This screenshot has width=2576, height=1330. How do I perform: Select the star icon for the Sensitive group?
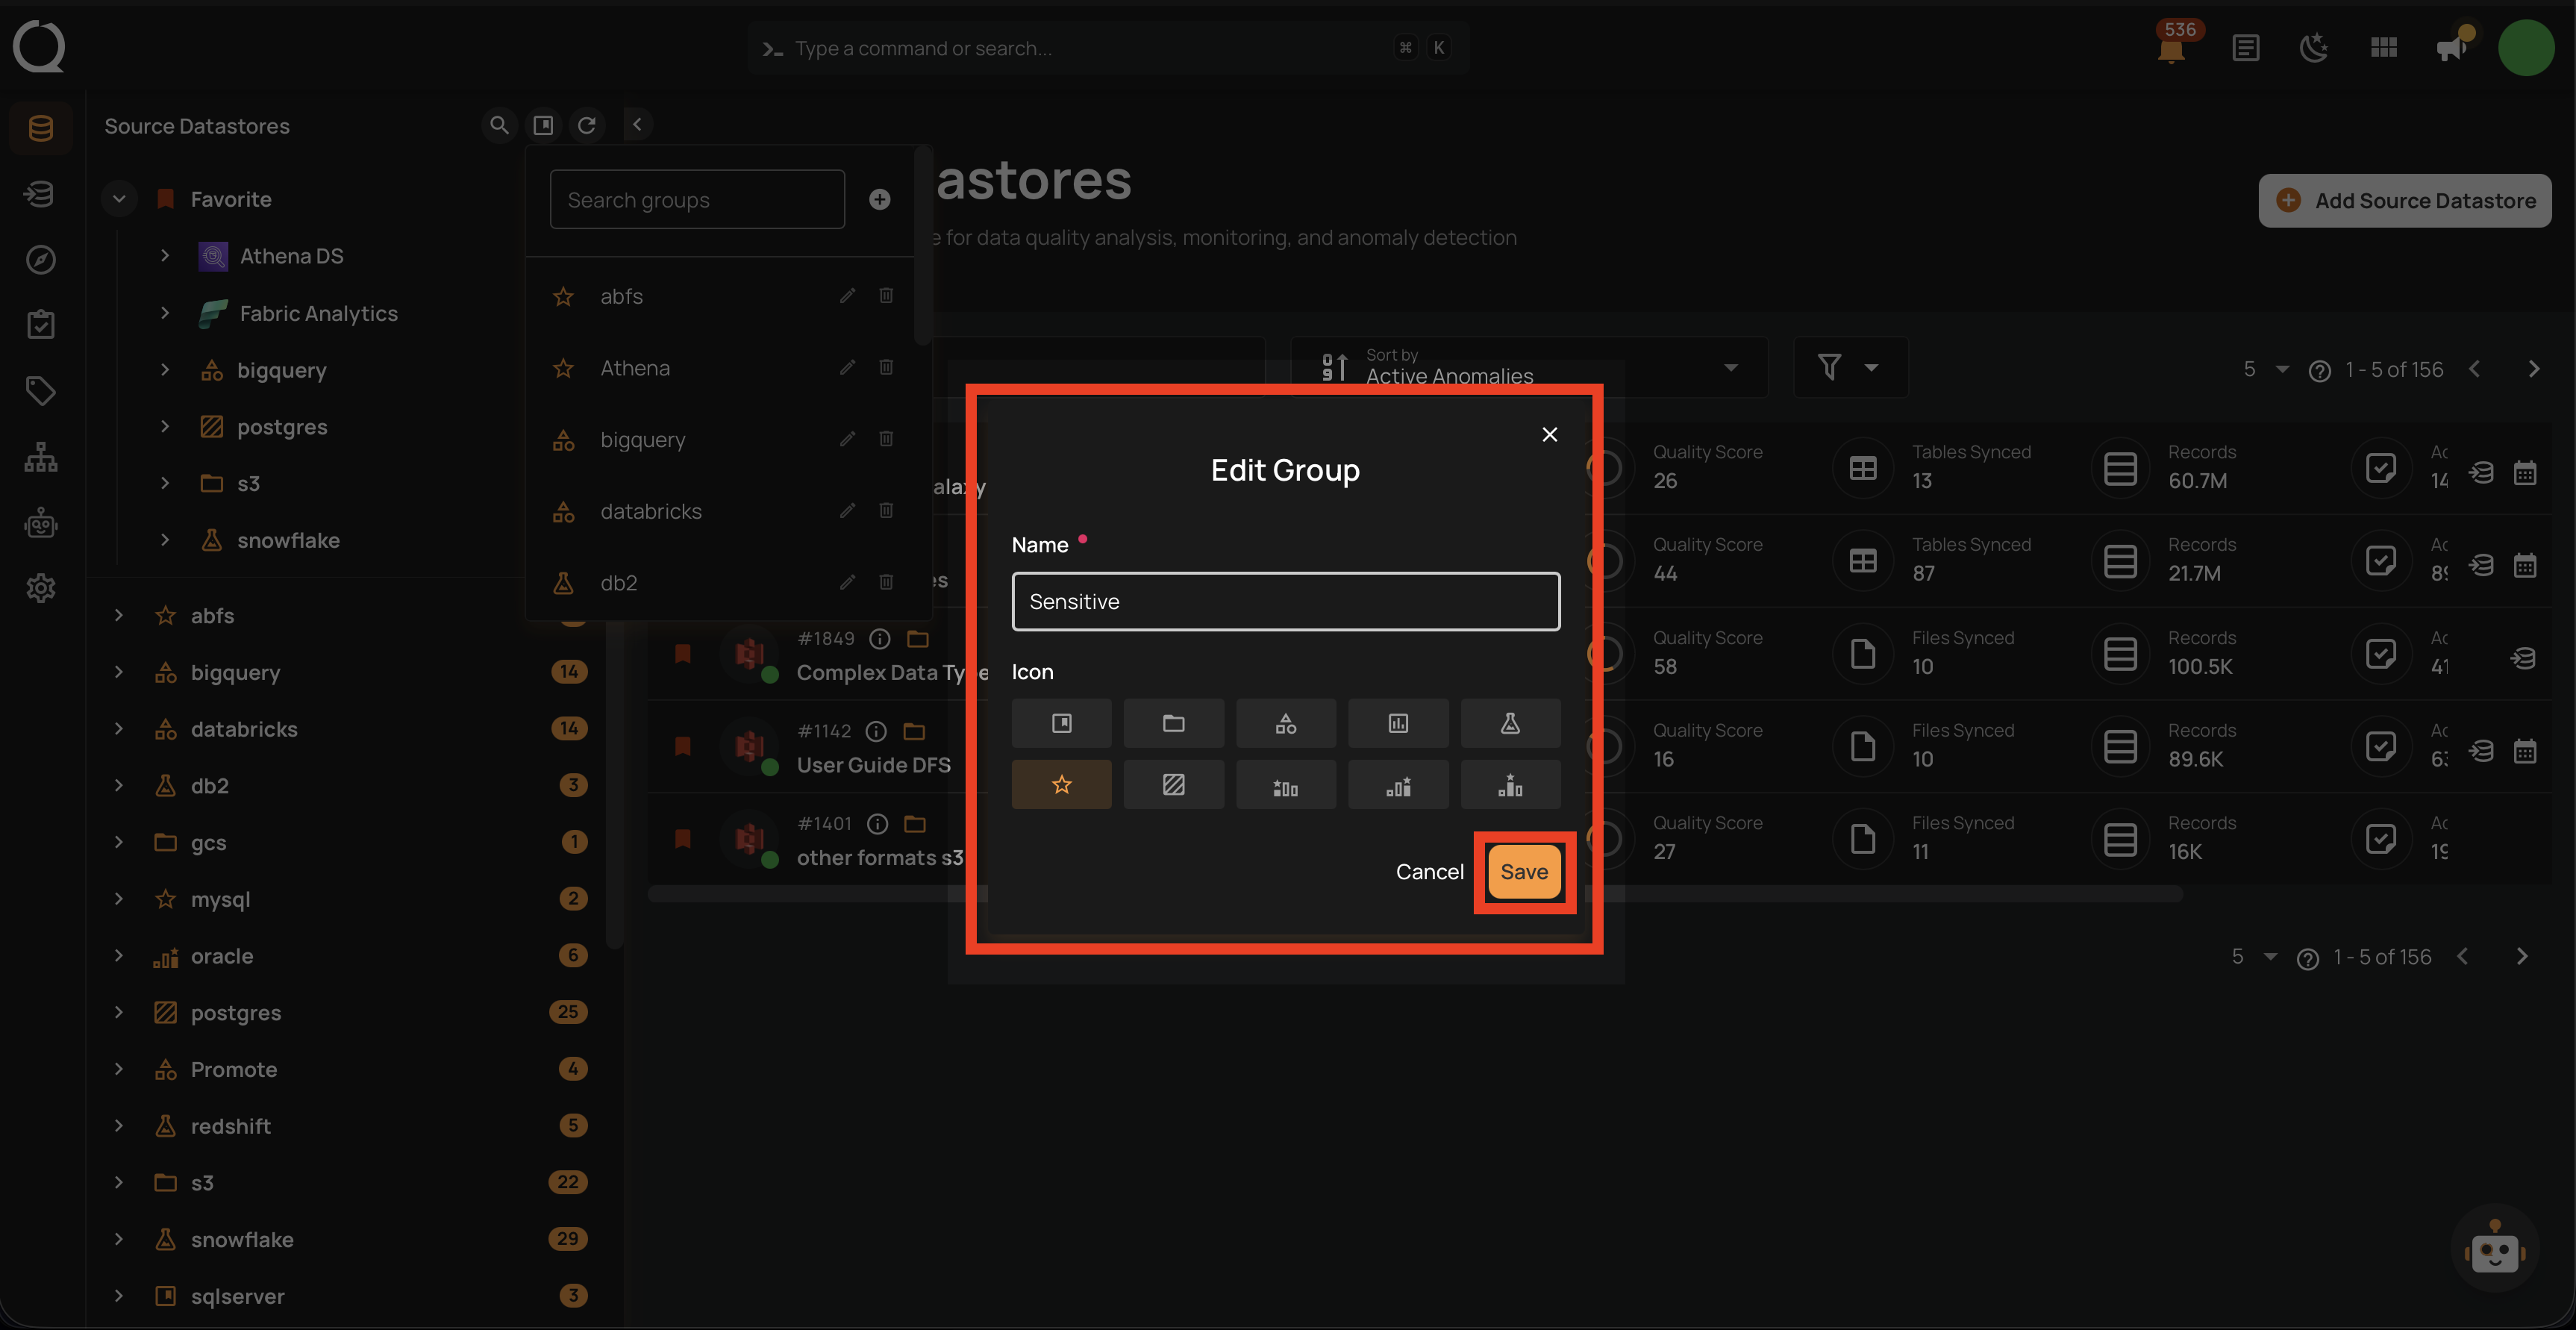click(1061, 784)
